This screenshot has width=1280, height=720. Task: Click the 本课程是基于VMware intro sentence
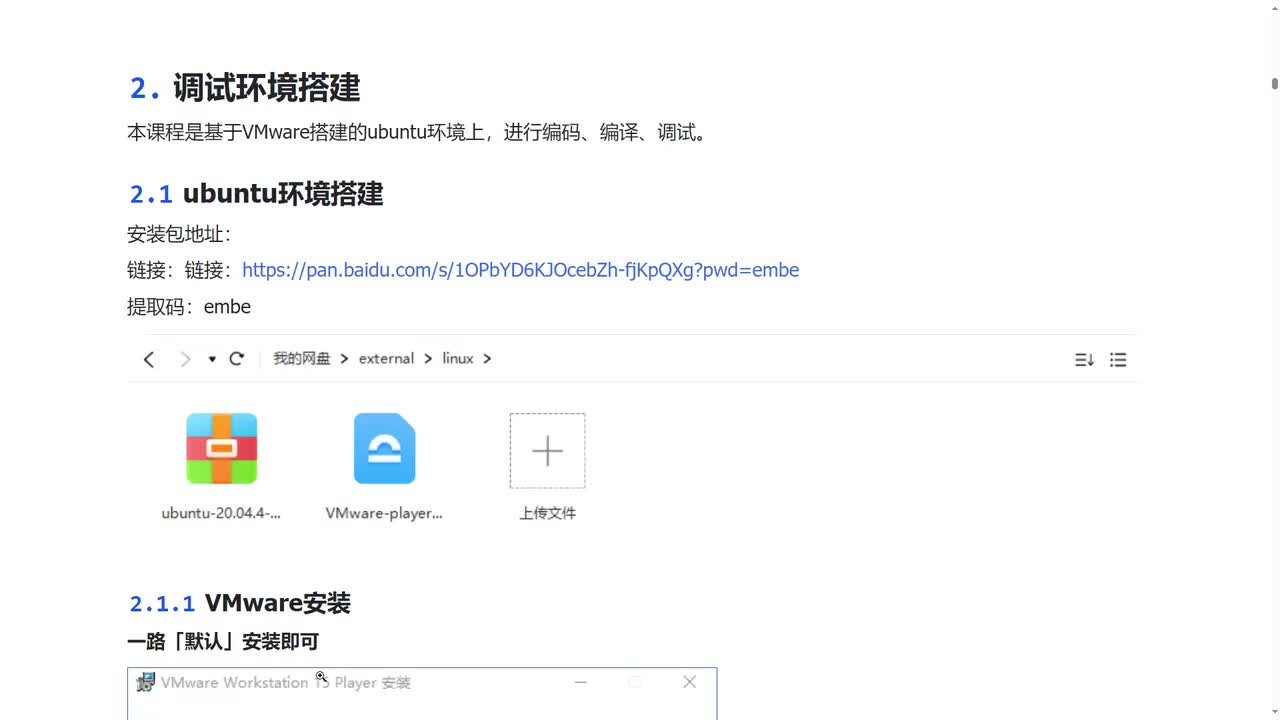(x=419, y=132)
